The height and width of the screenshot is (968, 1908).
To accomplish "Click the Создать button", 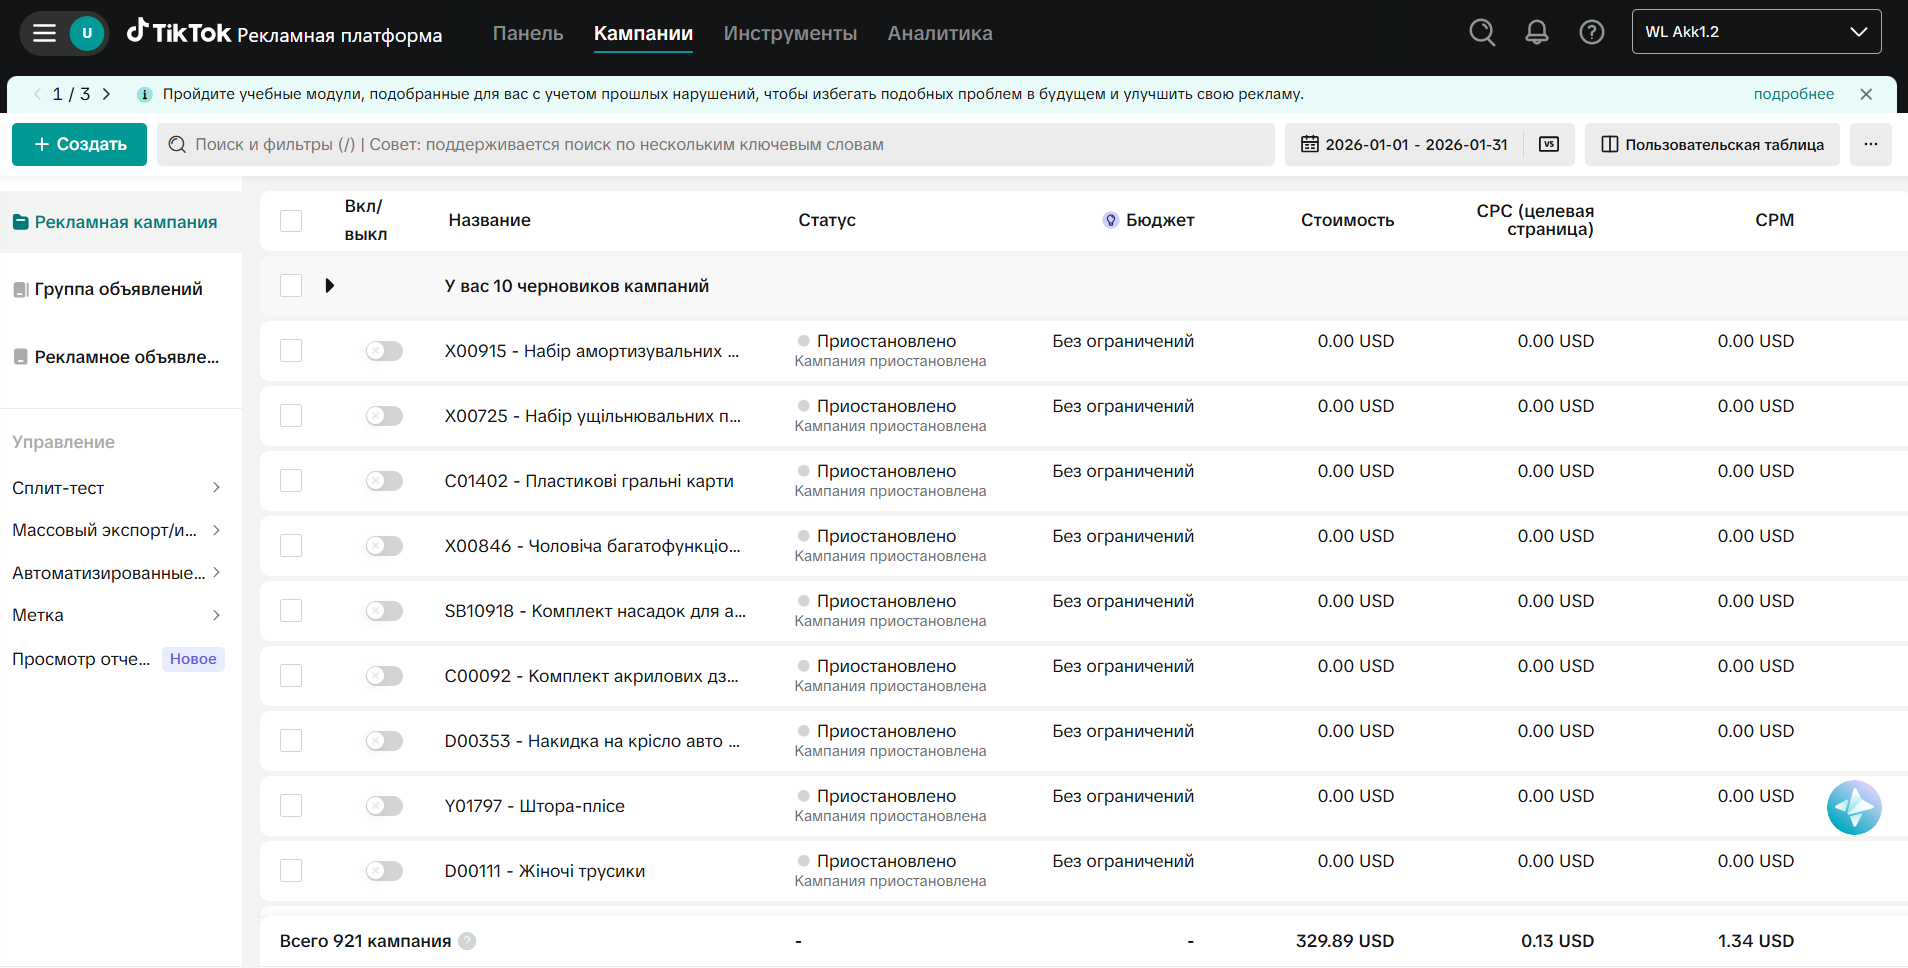I will tap(79, 144).
